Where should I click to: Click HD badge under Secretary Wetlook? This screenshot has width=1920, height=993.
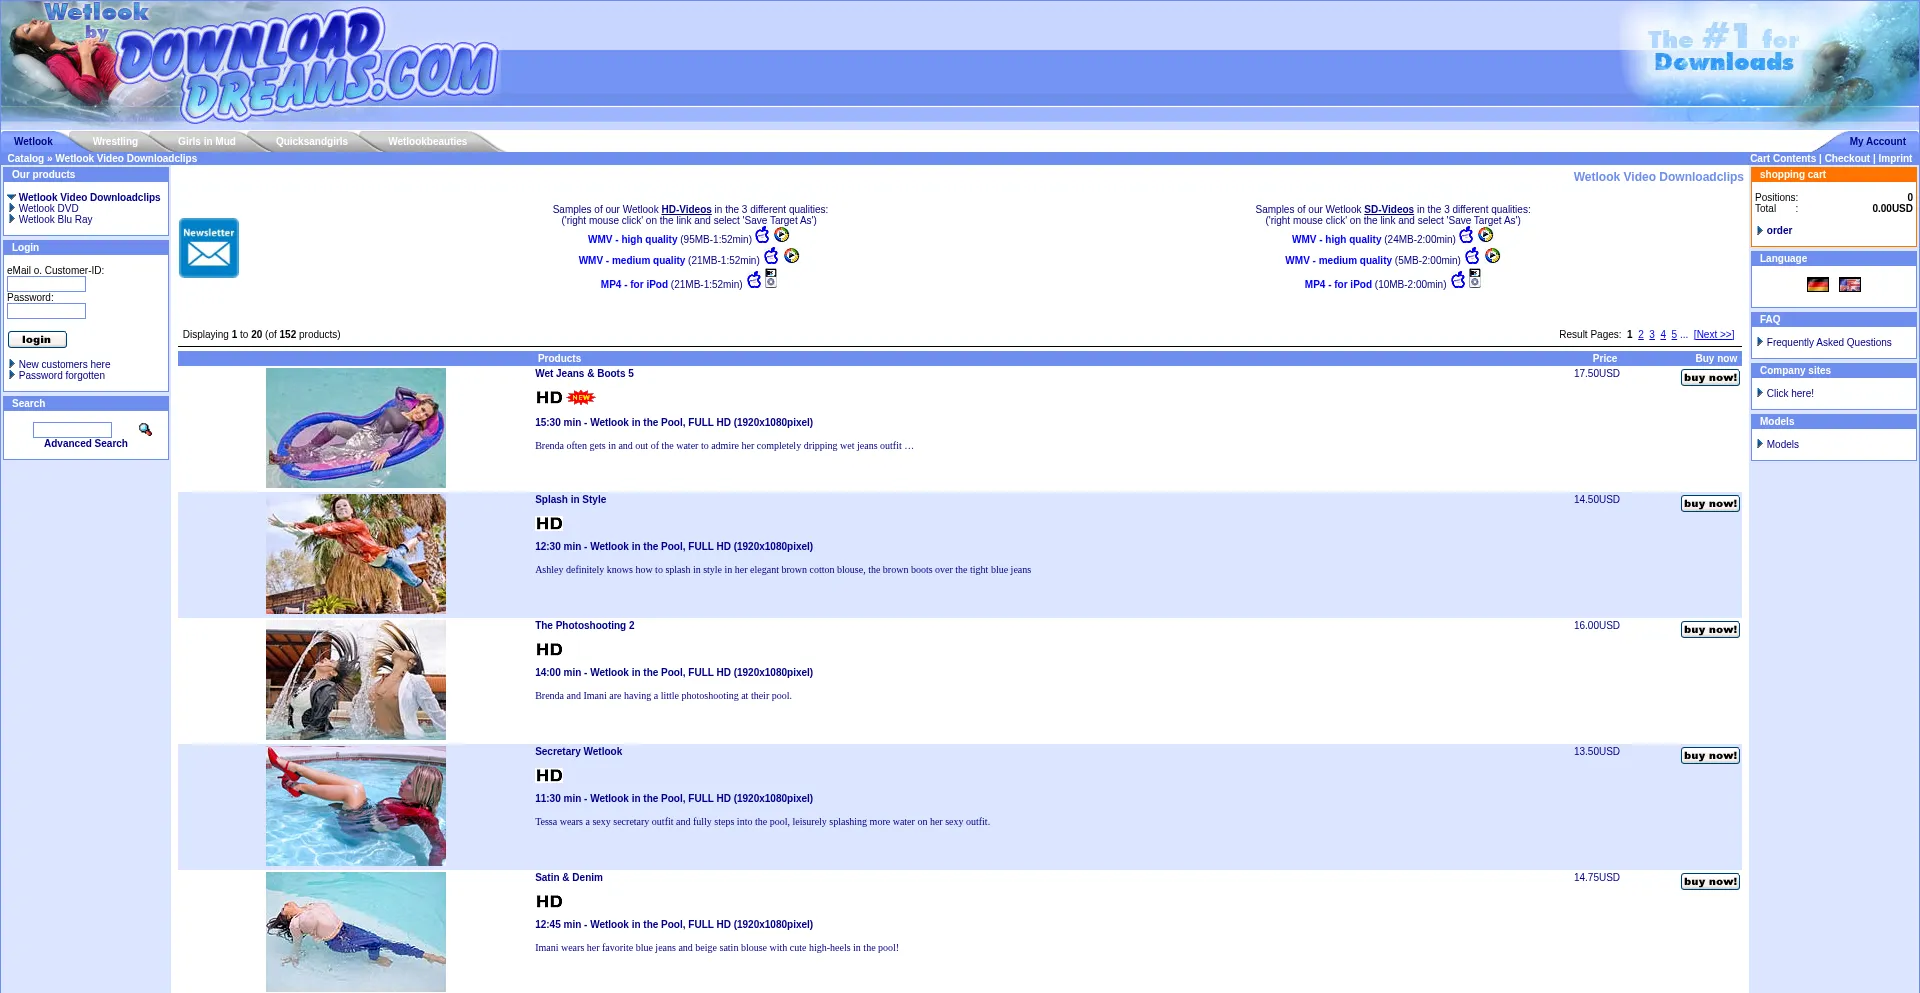549,776
